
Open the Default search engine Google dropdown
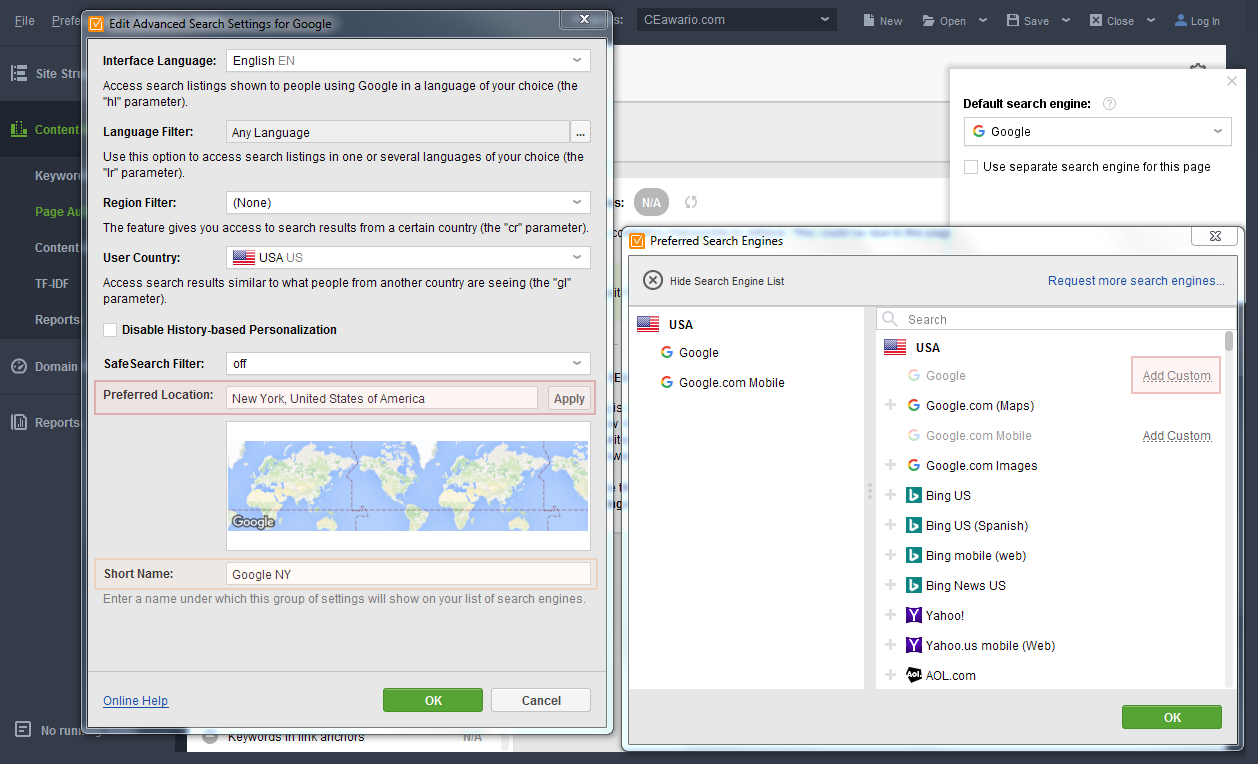[x=1098, y=131]
